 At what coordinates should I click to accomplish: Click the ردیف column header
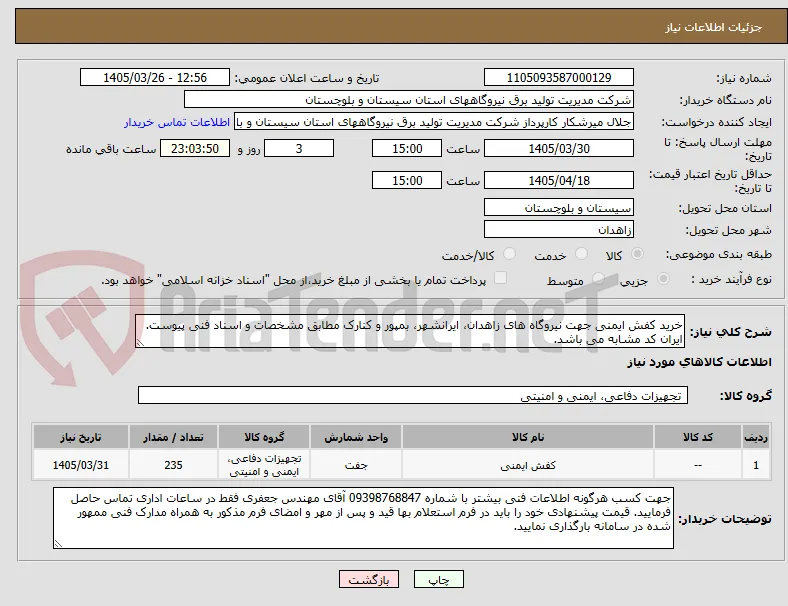point(755,437)
